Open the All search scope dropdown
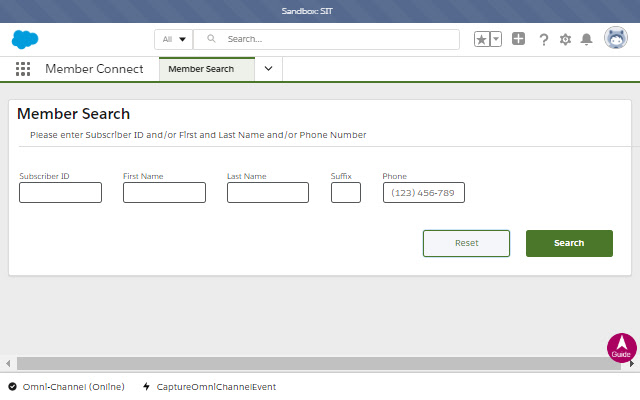 [x=173, y=40]
